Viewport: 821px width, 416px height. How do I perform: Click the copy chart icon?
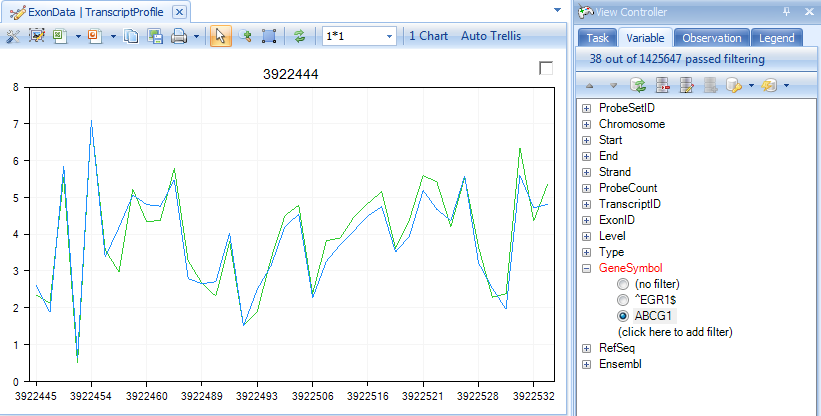point(131,36)
